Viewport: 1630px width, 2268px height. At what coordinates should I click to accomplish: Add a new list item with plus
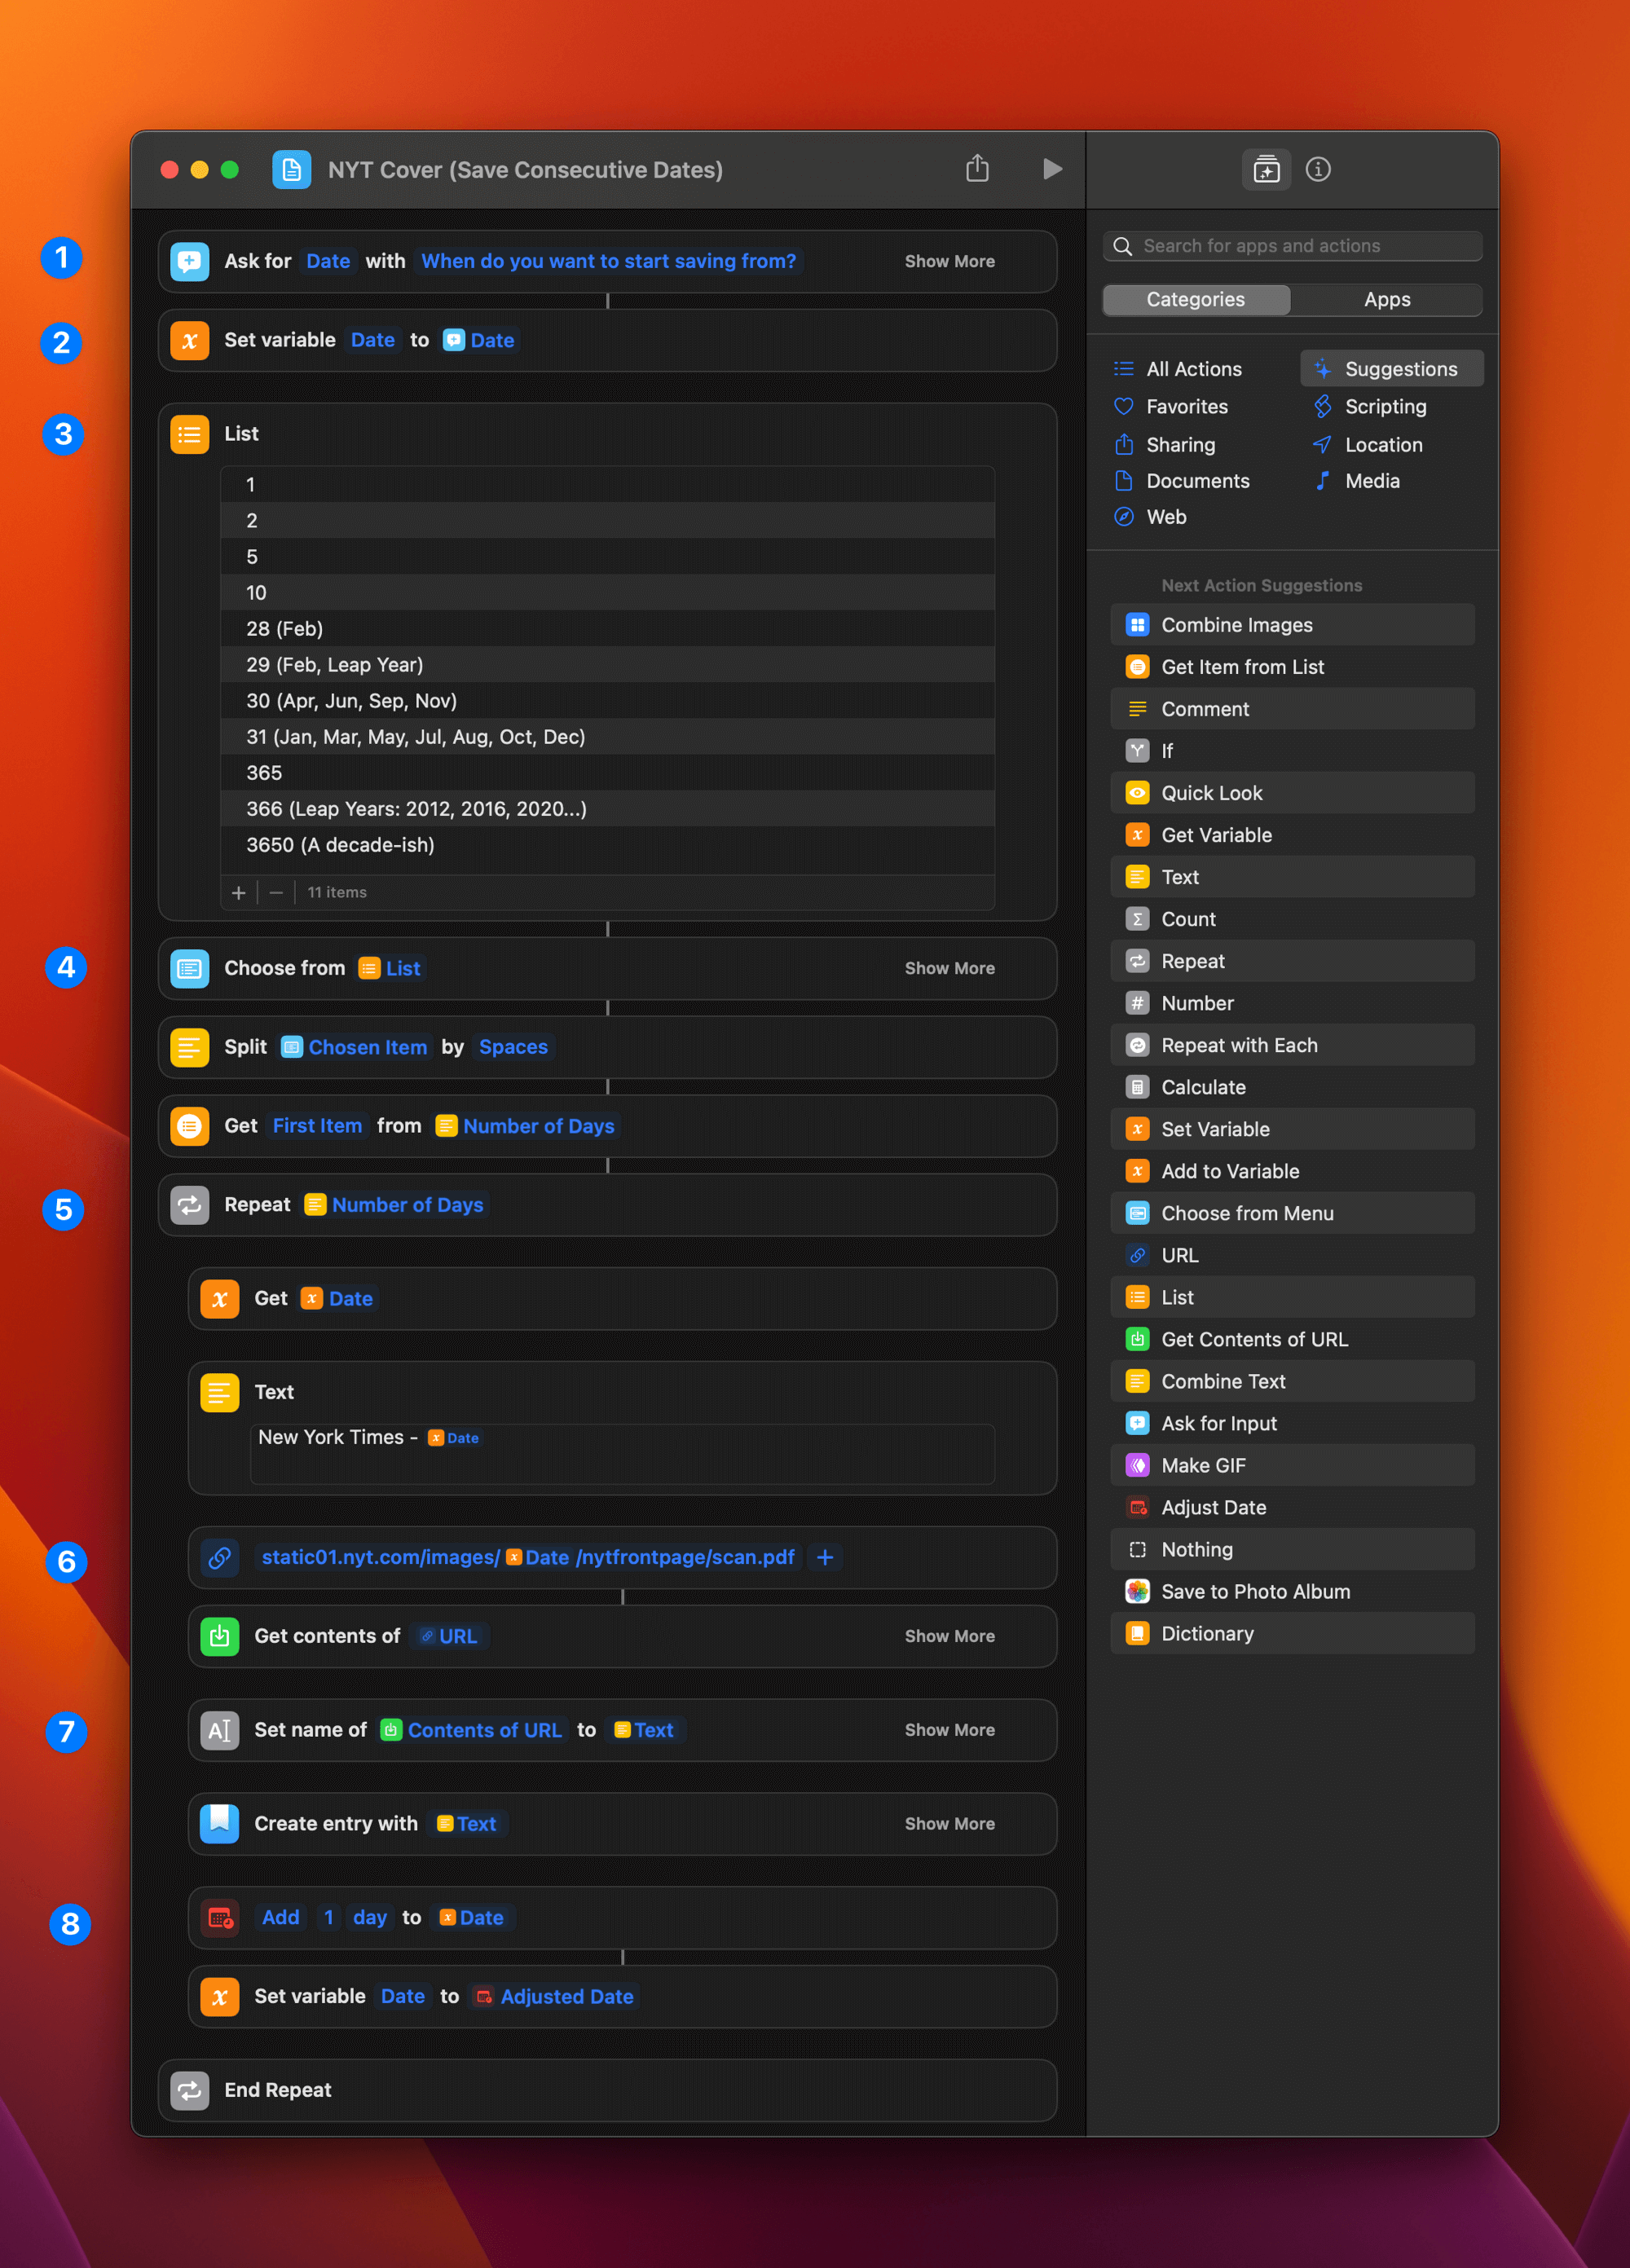point(239,892)
